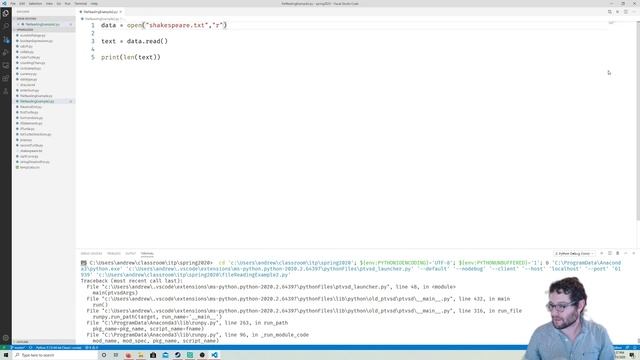Open the Windows Start menu

pyautogui.click(x=6, y=355)
